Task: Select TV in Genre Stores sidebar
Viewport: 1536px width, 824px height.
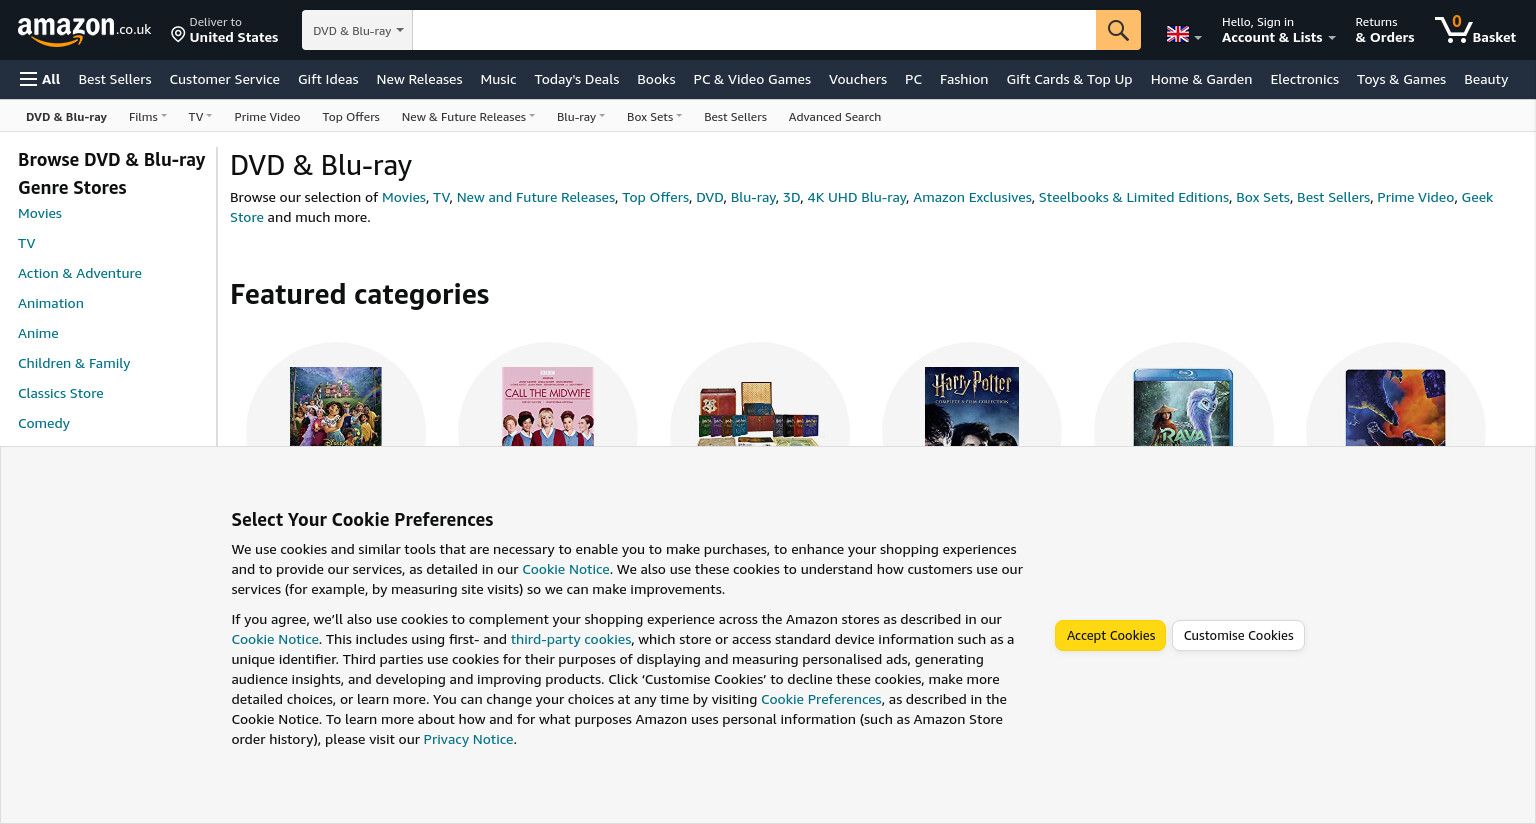Action: click(x=27, y=243)
